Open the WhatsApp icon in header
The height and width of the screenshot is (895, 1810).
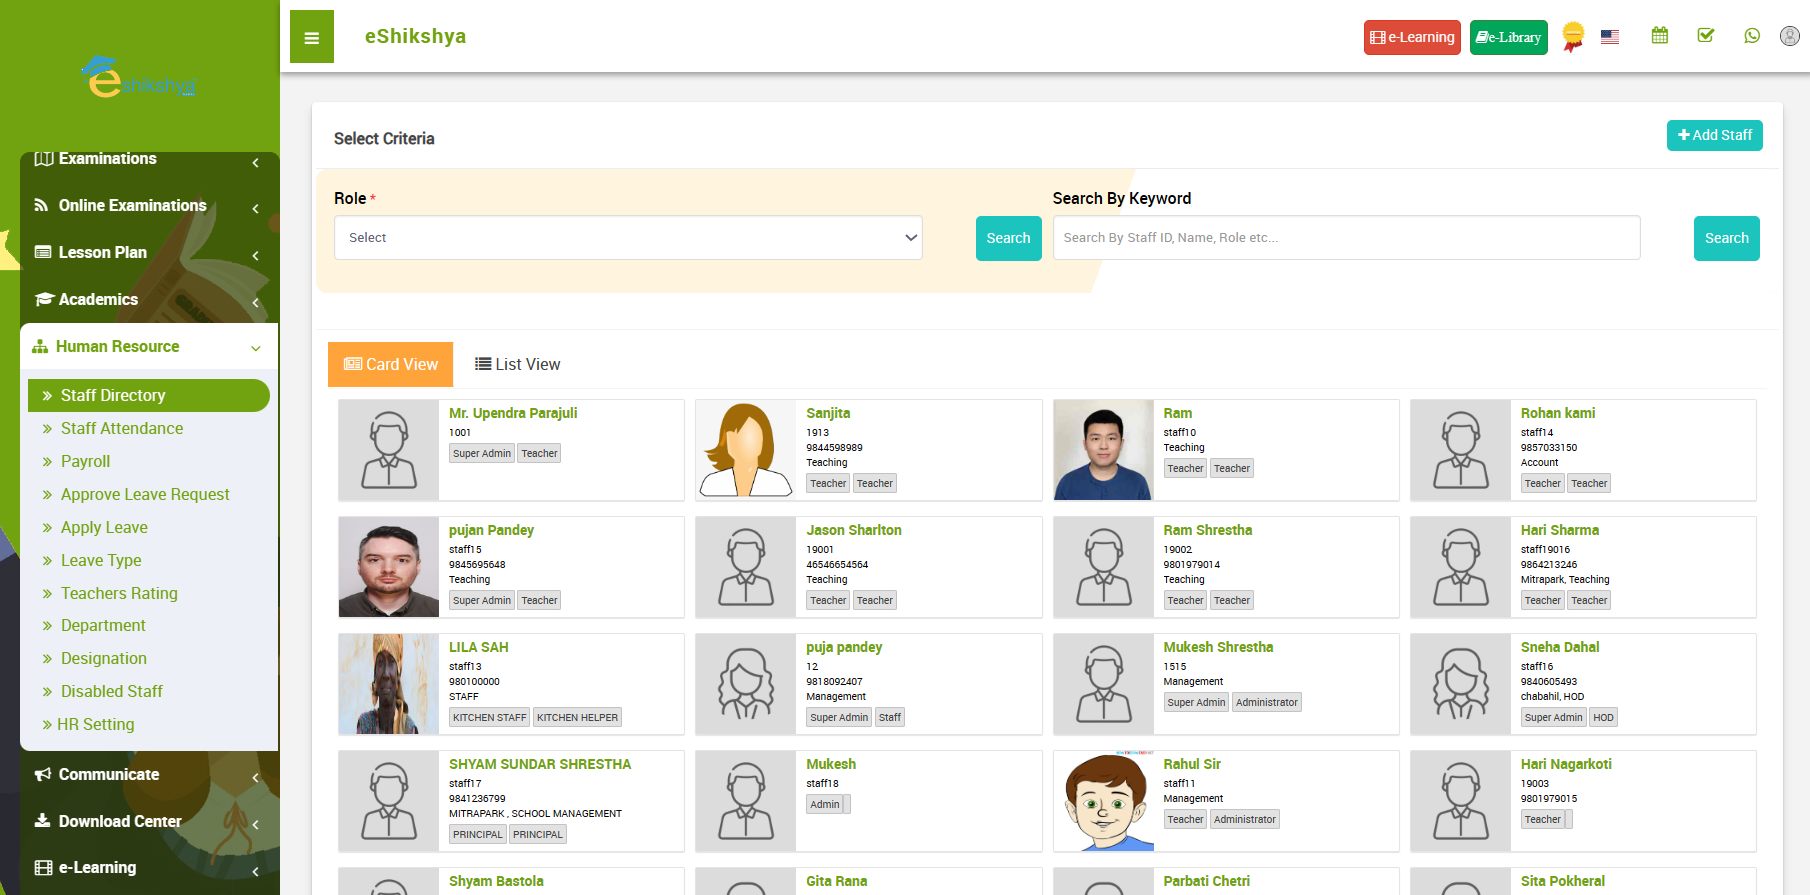[x=1751, y=36]
